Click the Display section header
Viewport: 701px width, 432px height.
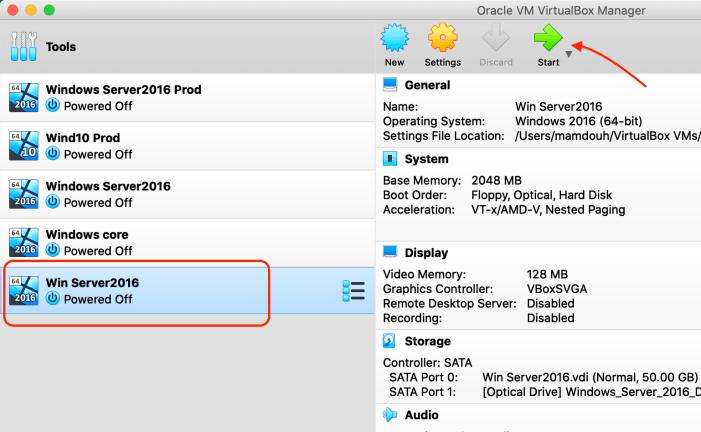(426, 253)
